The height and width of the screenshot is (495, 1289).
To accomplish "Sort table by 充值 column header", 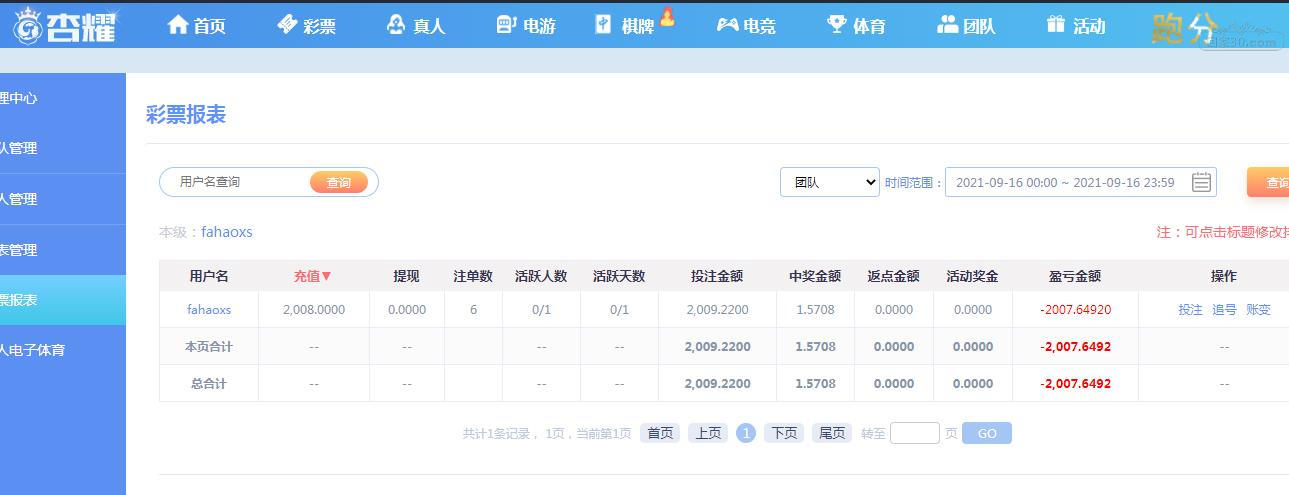I will [x=313, y=276].
